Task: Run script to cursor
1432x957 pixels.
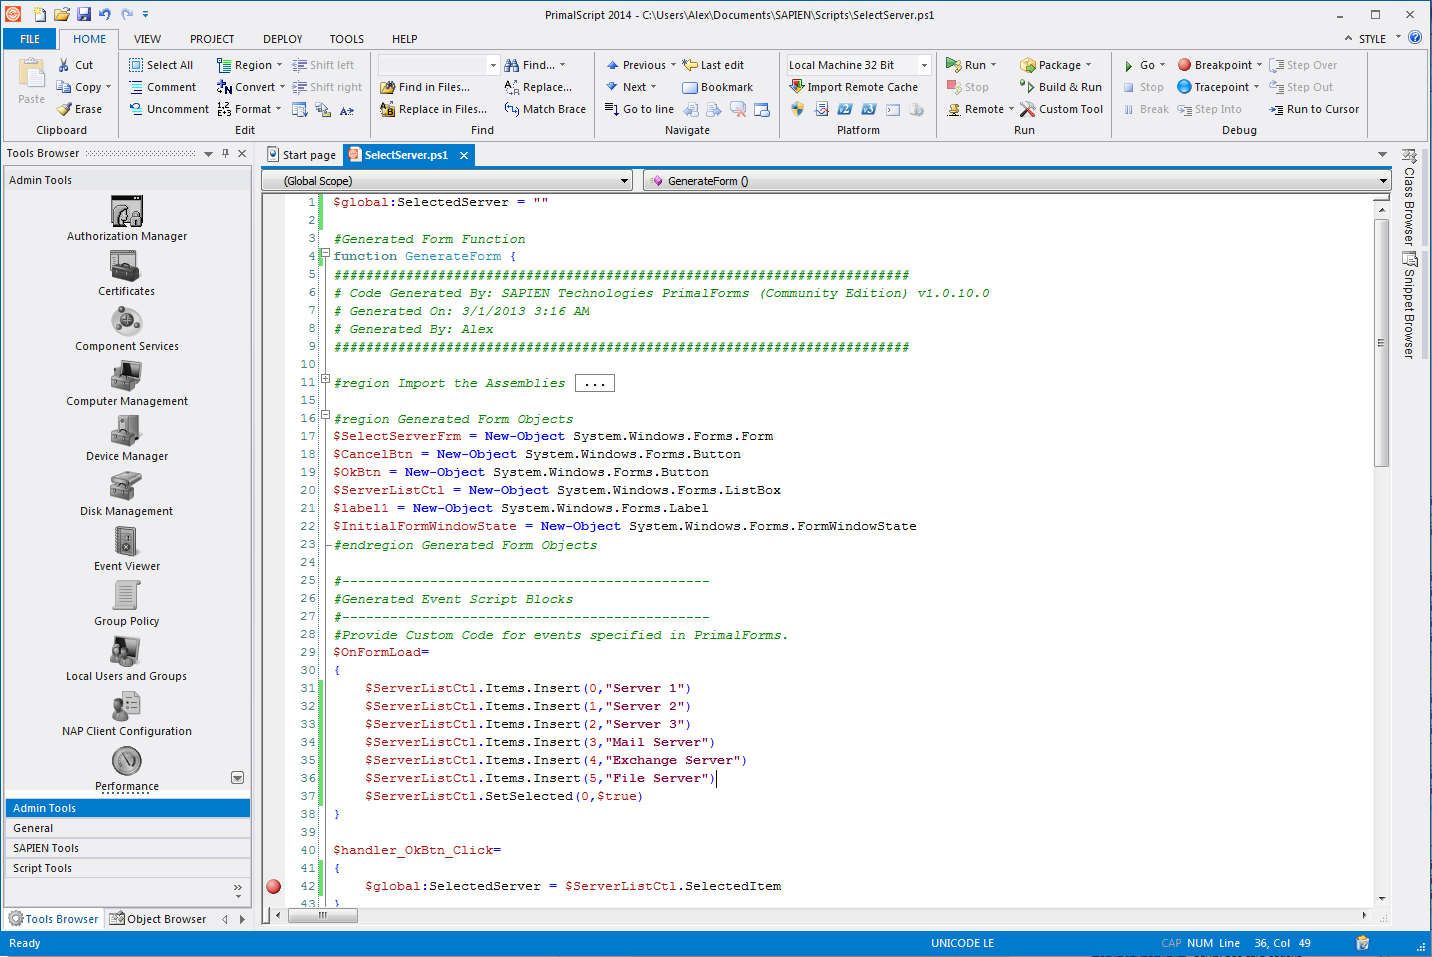Action: coord(1314,109)
